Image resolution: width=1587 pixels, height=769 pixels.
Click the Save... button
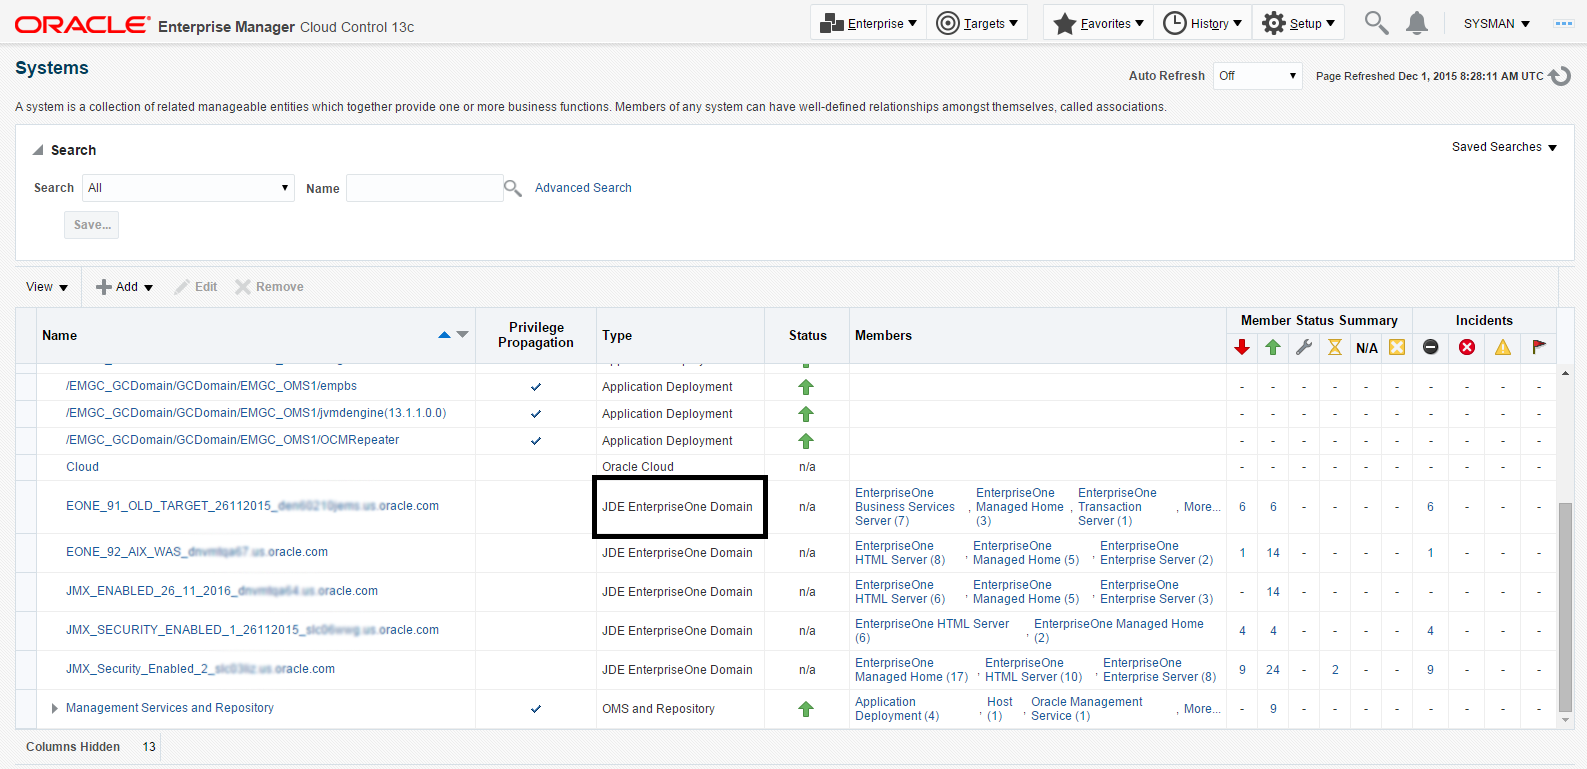coord(92,225)
